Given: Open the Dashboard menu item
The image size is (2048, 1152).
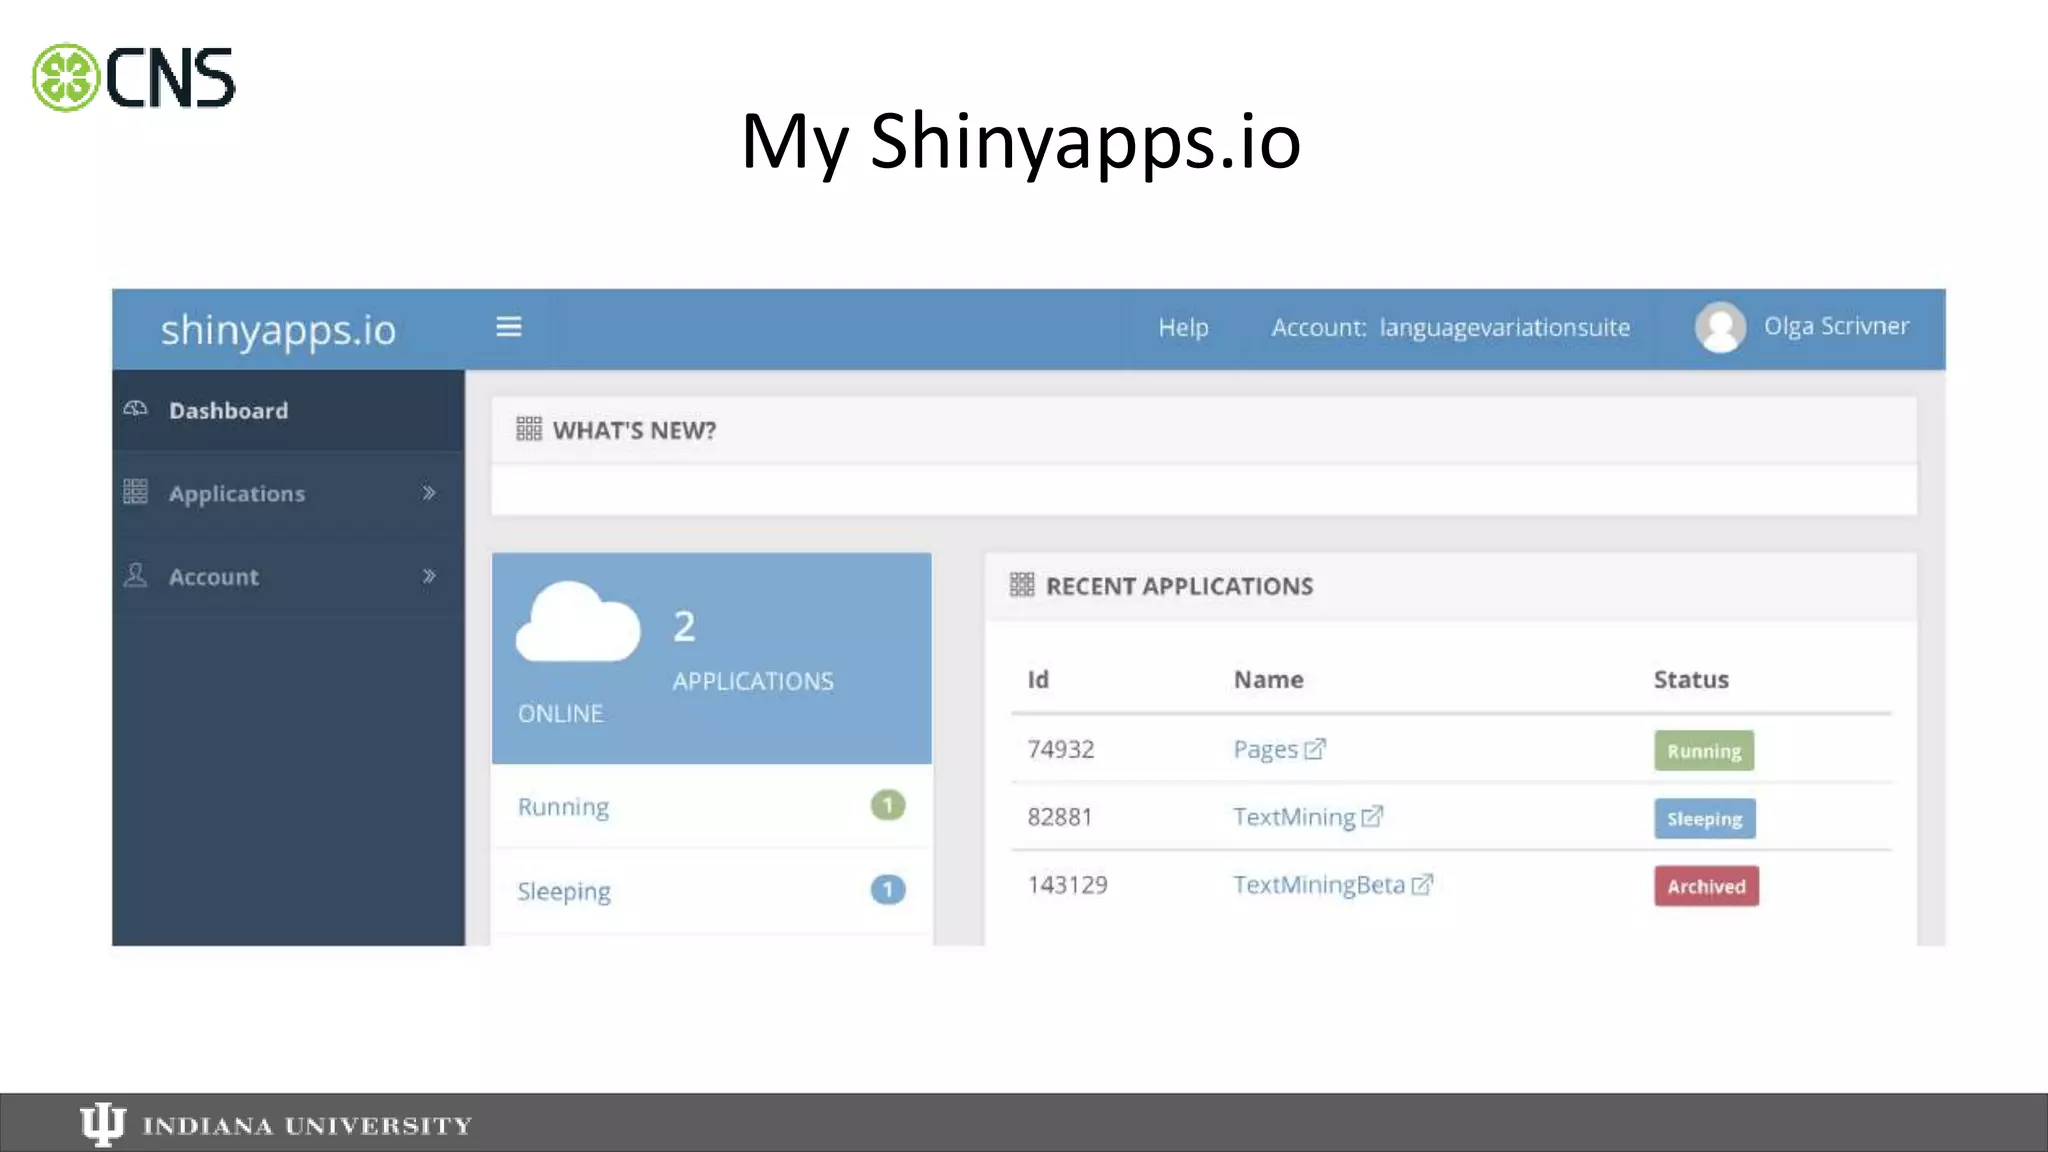Looking at the screenshot, I should [x=288, y=410].
